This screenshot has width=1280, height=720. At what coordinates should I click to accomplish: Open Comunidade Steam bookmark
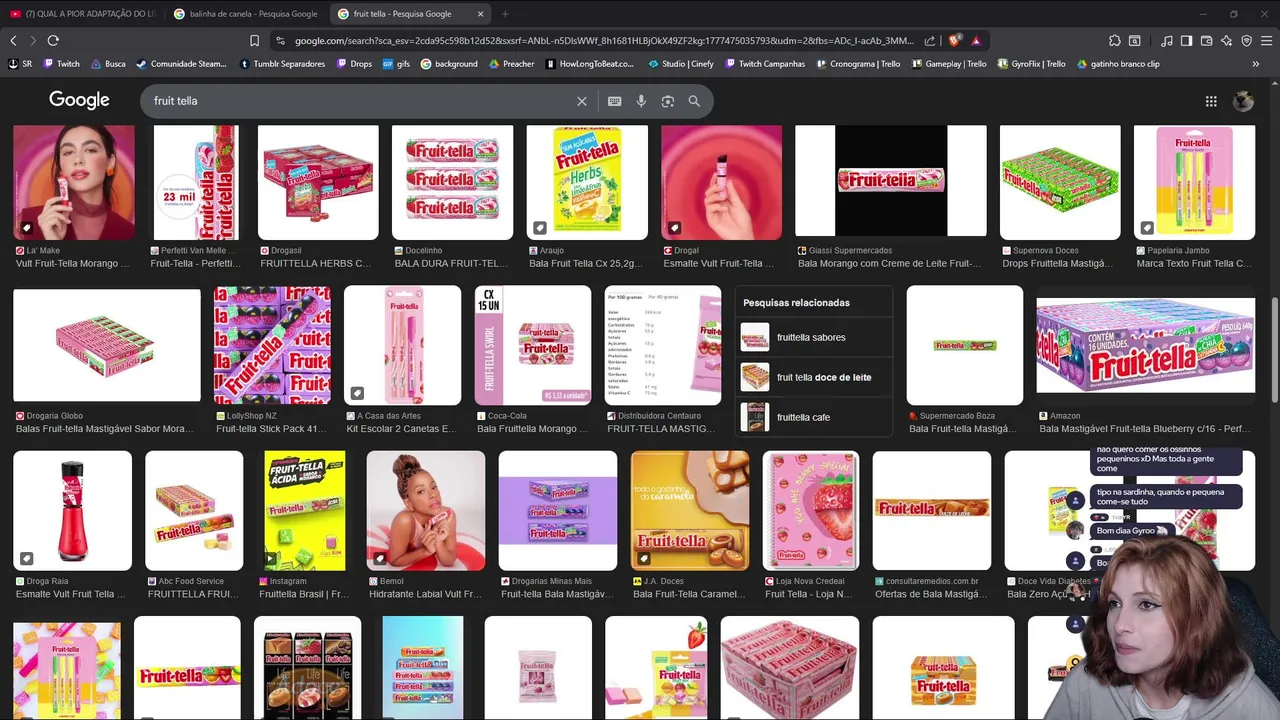point(181,64)
